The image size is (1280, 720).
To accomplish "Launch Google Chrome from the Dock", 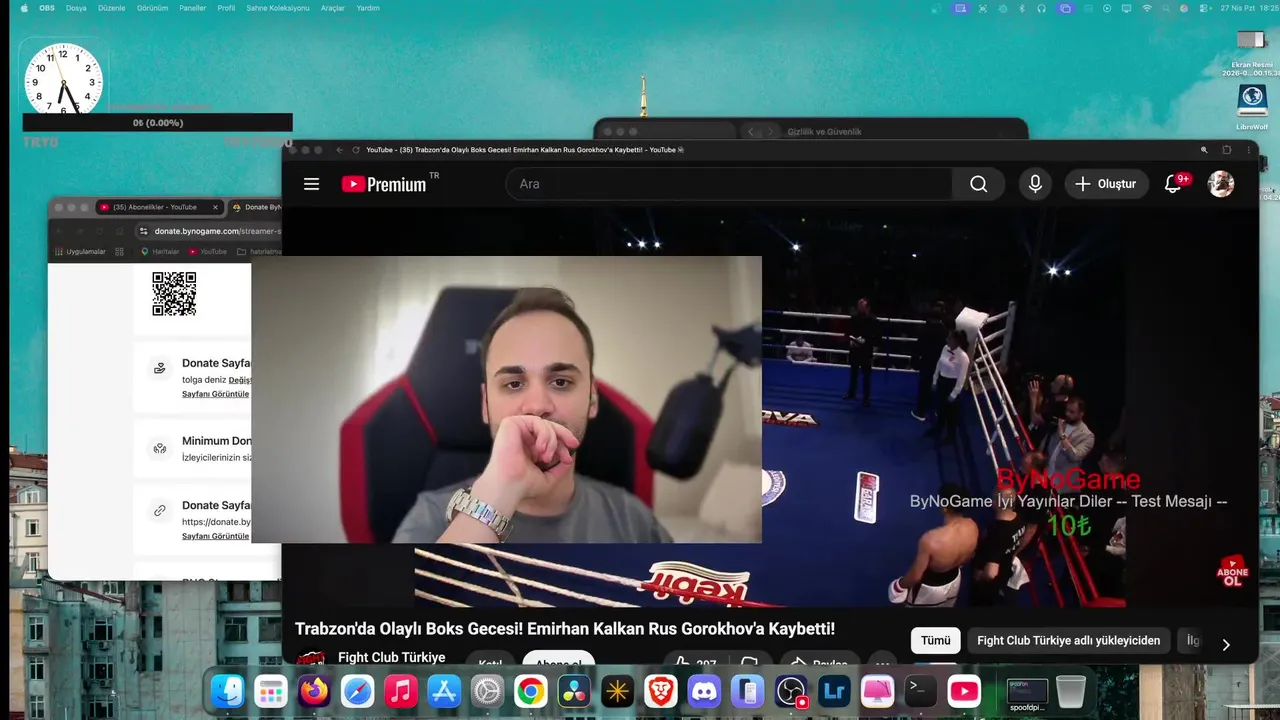I will [x=531, y=691].
